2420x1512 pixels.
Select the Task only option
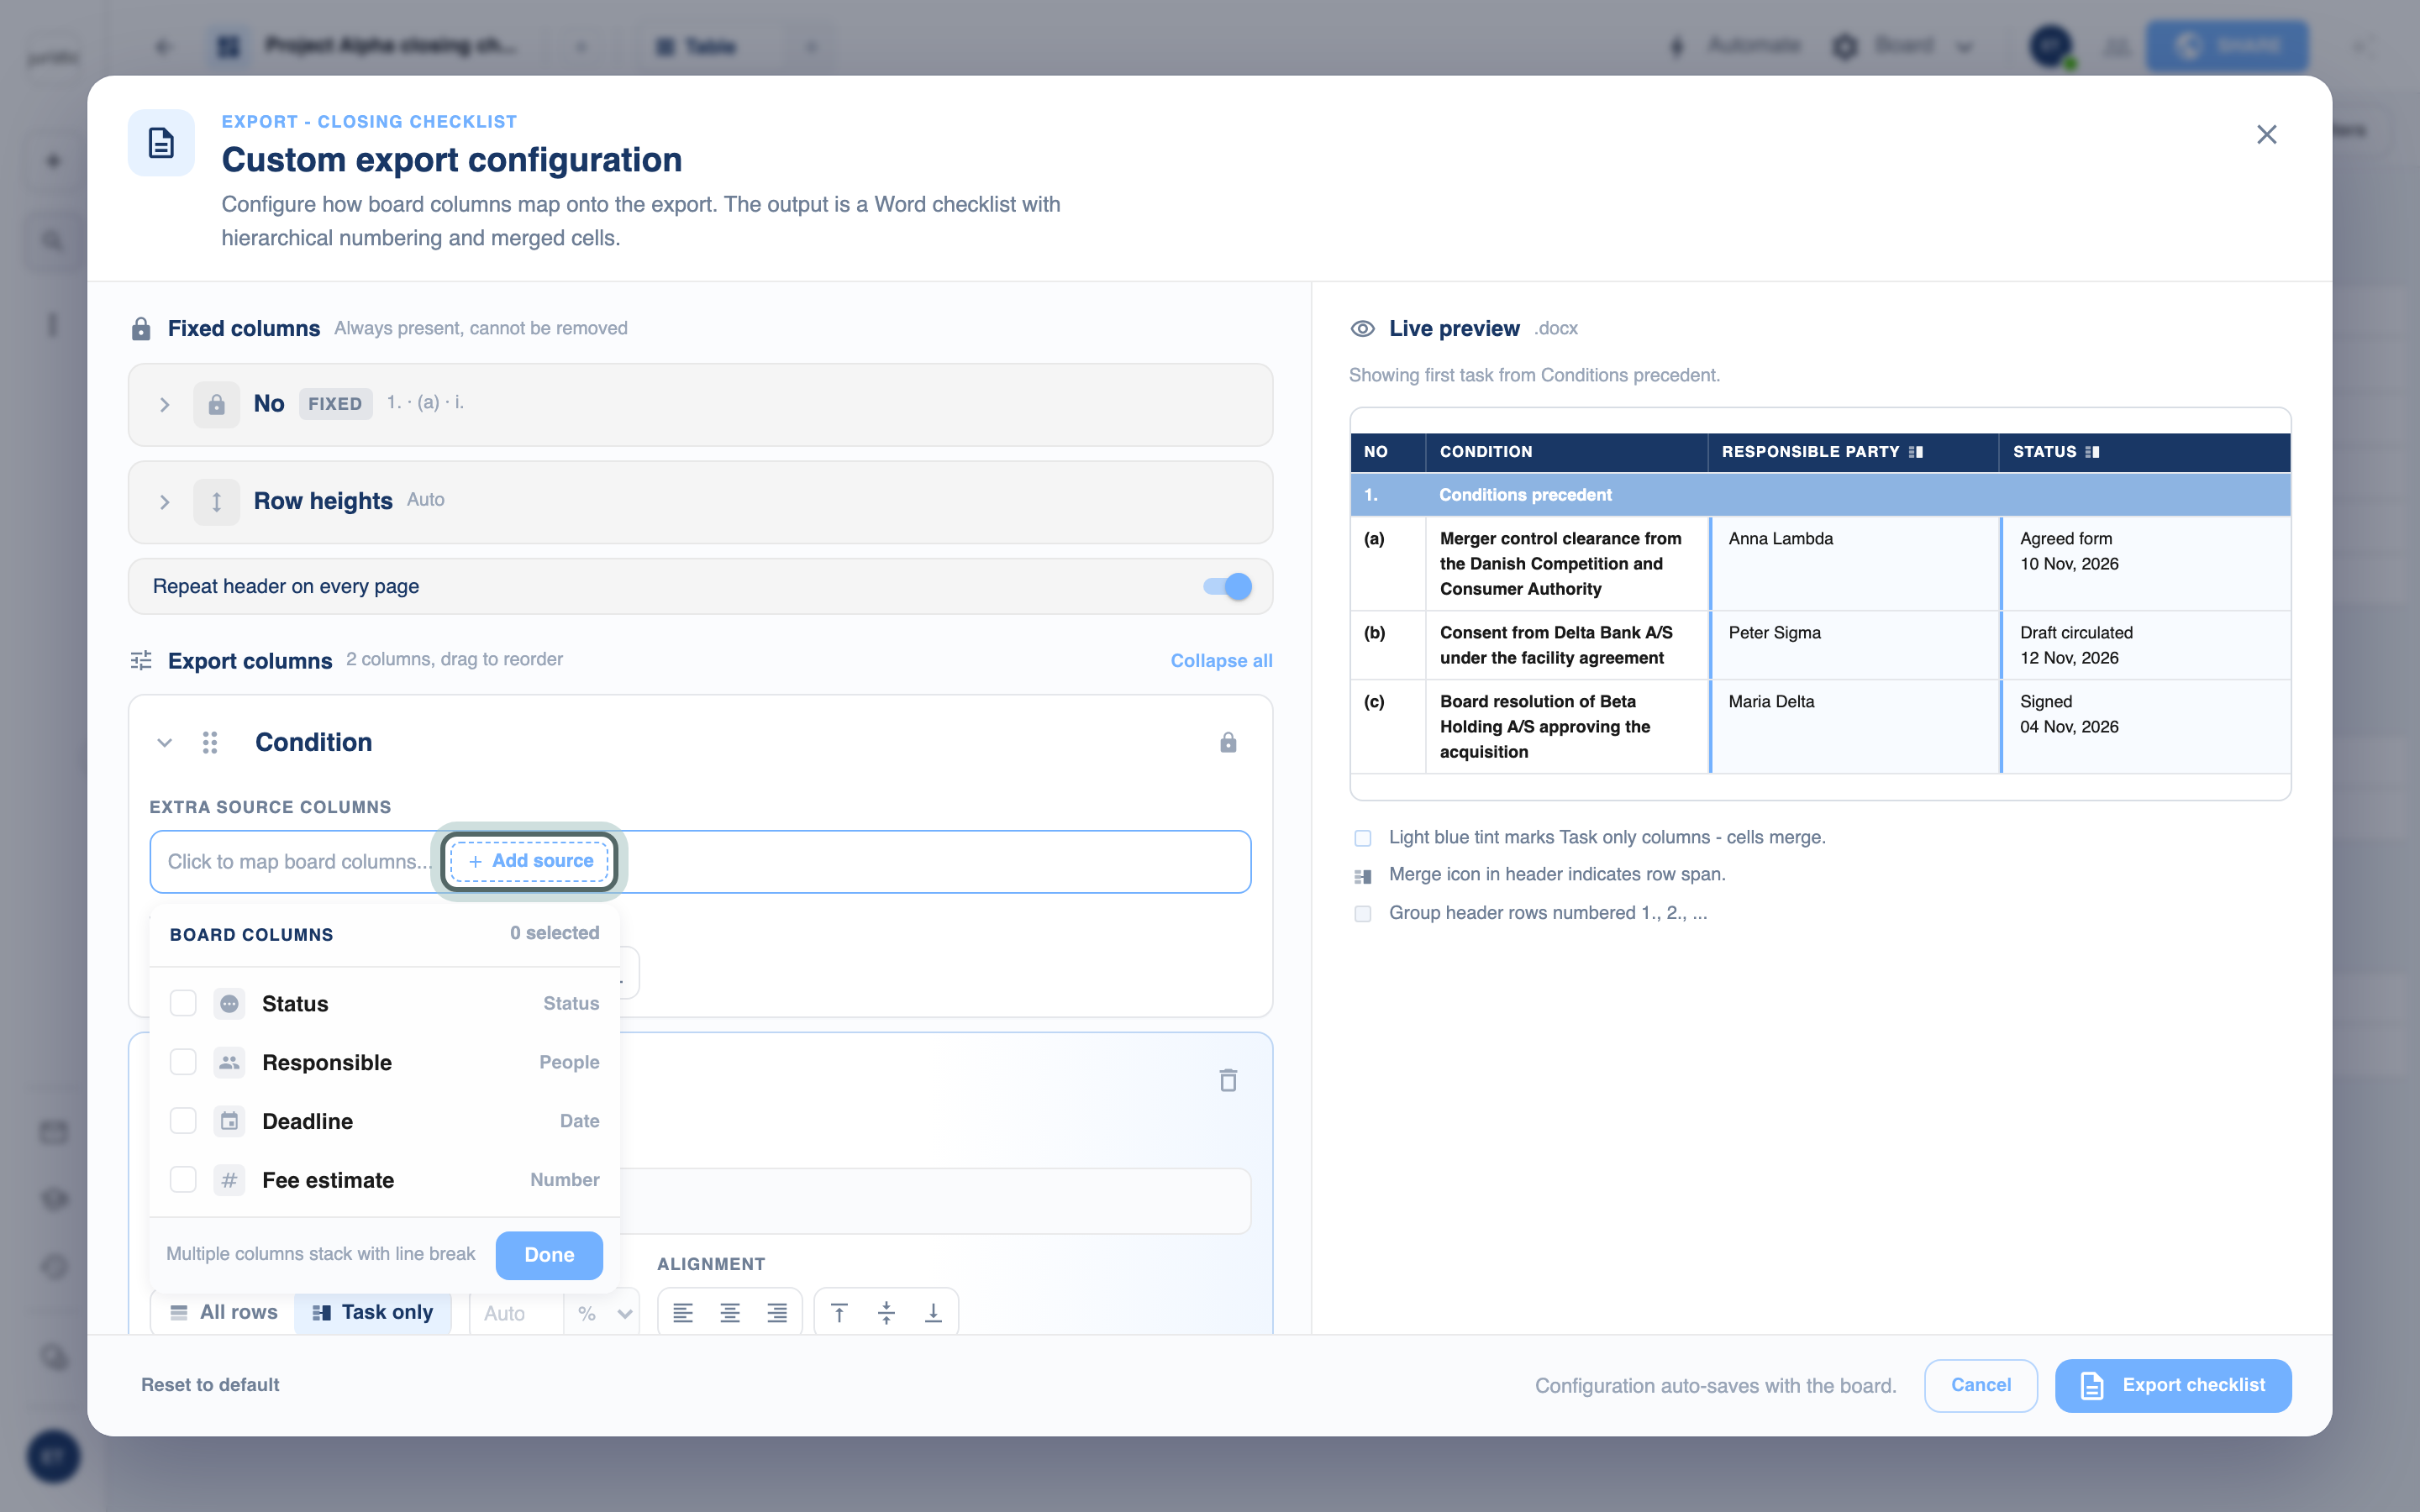(372, 1312)
